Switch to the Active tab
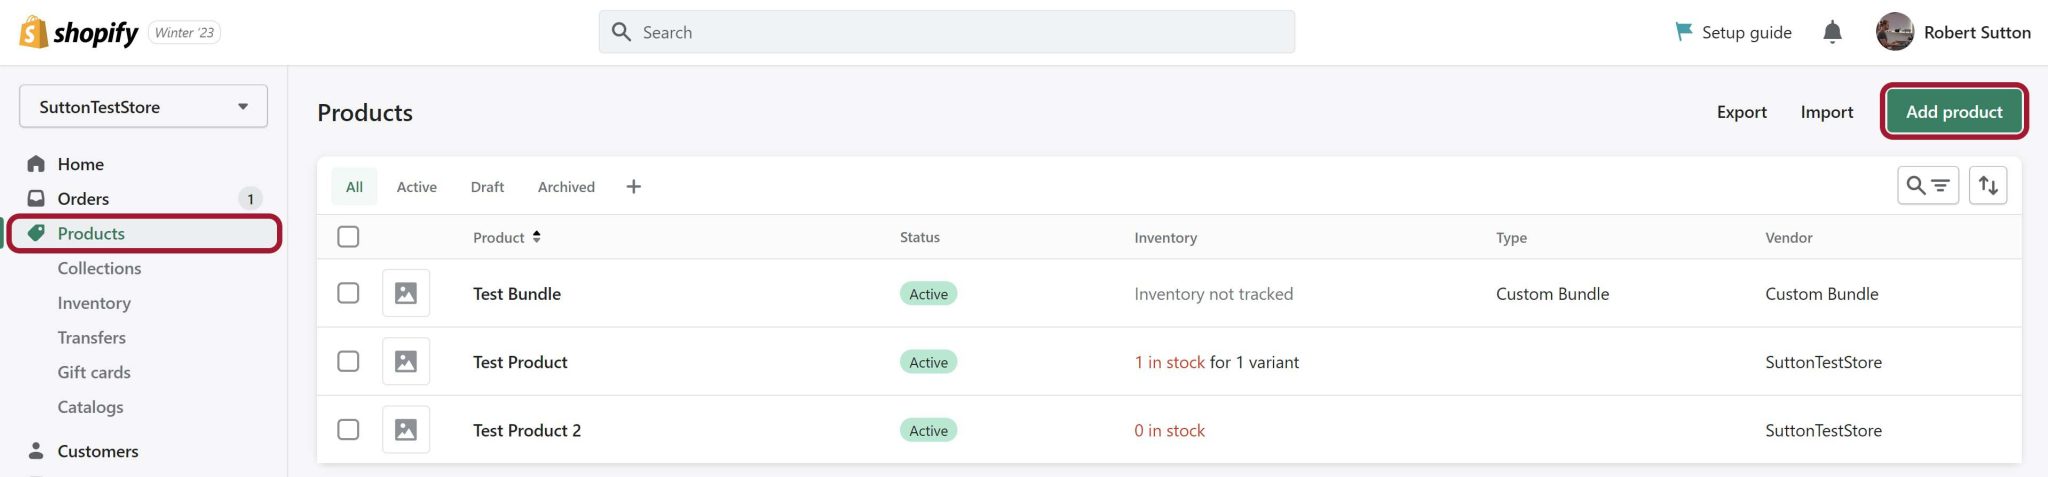 coord(416,187)
